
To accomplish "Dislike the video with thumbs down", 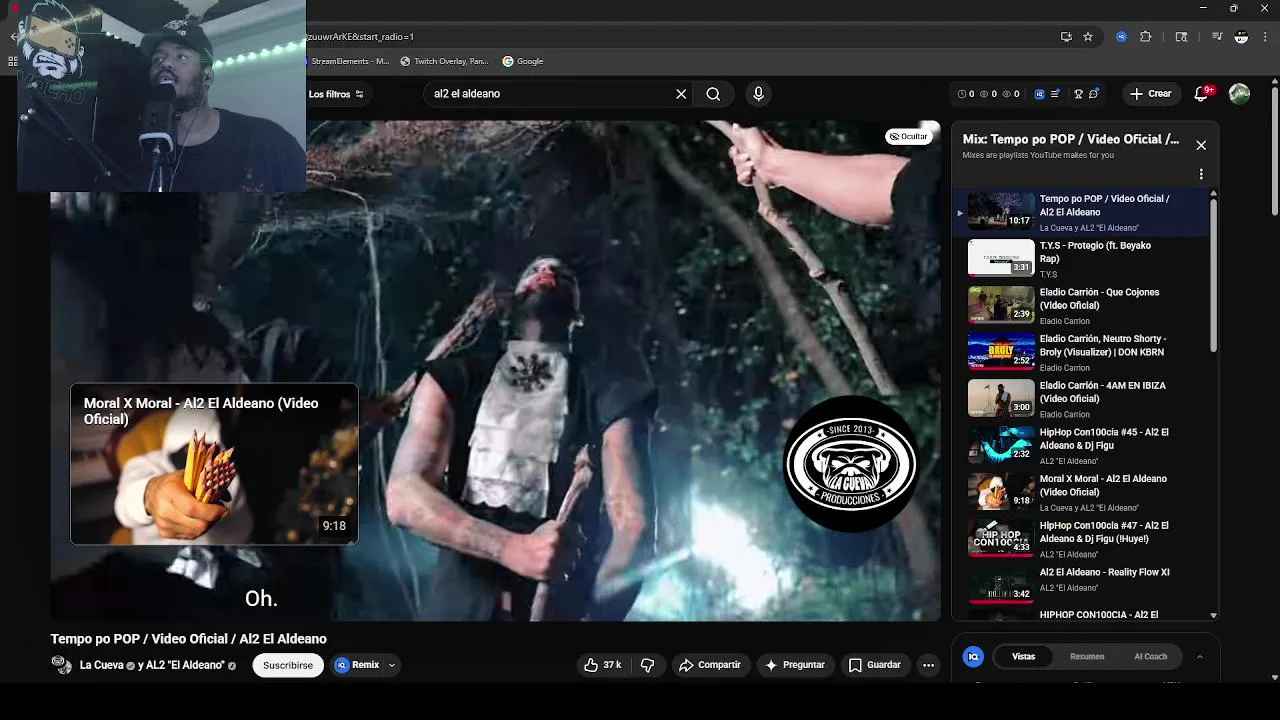I will 647,665.
